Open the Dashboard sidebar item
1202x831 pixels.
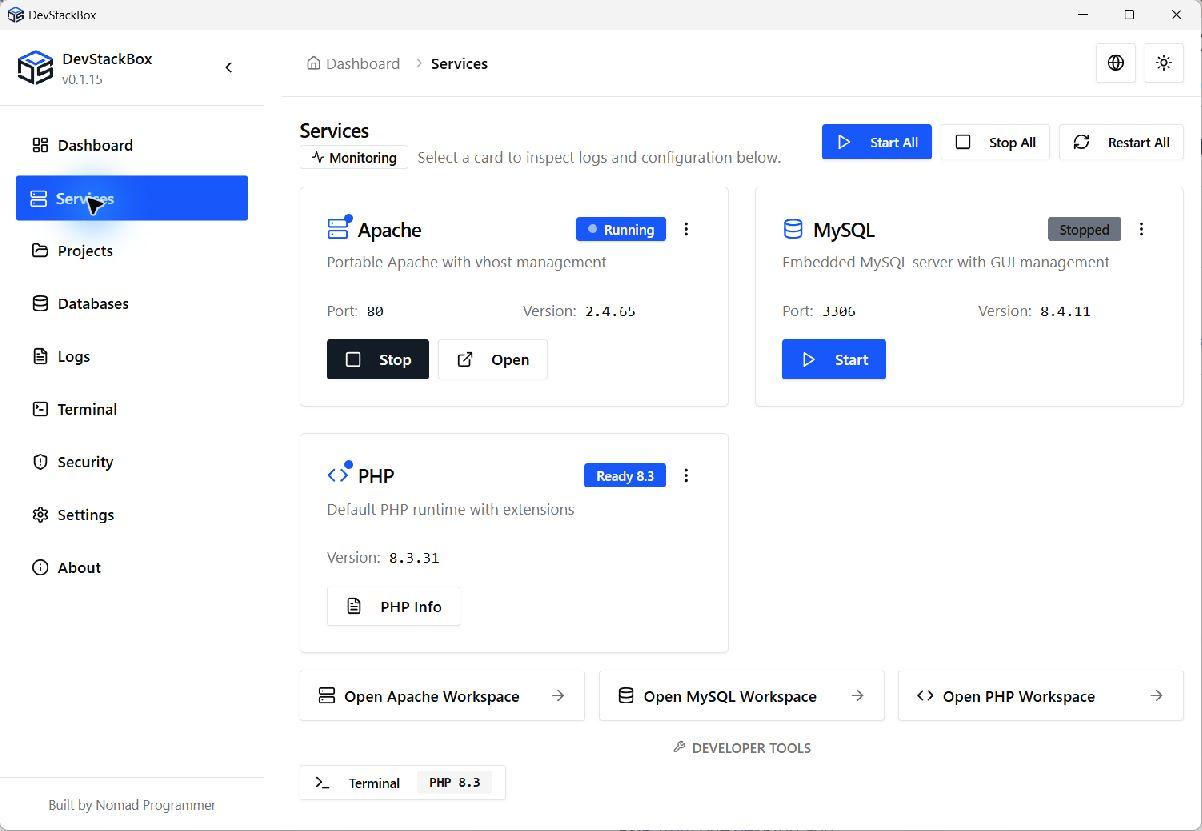(x=132, y=145)
